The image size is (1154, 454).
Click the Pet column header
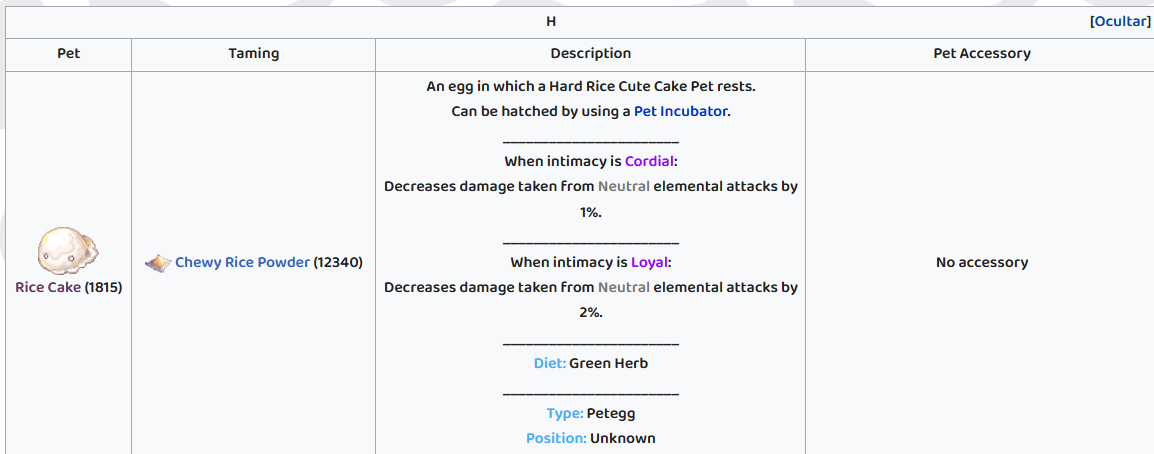pos(68,54)
